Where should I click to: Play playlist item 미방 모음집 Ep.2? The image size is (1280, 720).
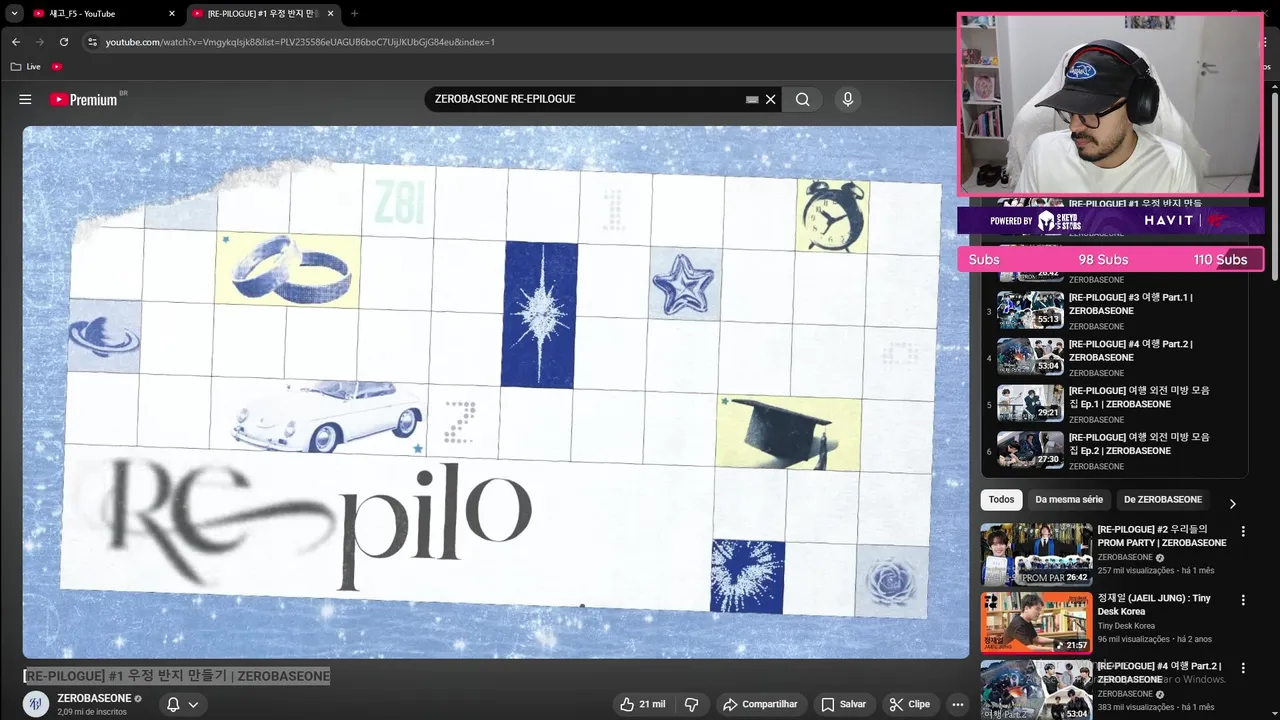(x=1114, y=450)
